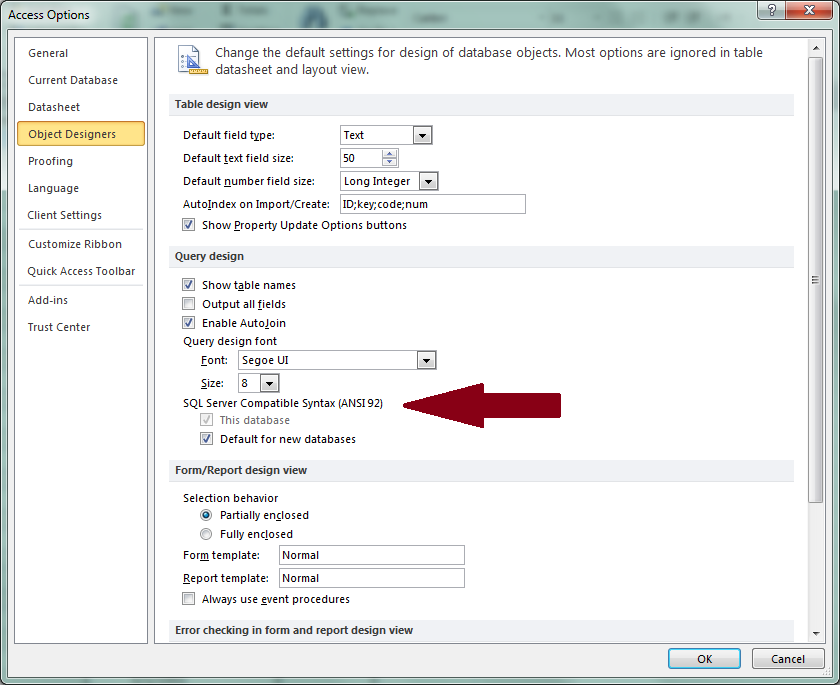Open the Default number field size dropdown
The image size is (840, 685).
pyautogui.click(x=428, y=181)
